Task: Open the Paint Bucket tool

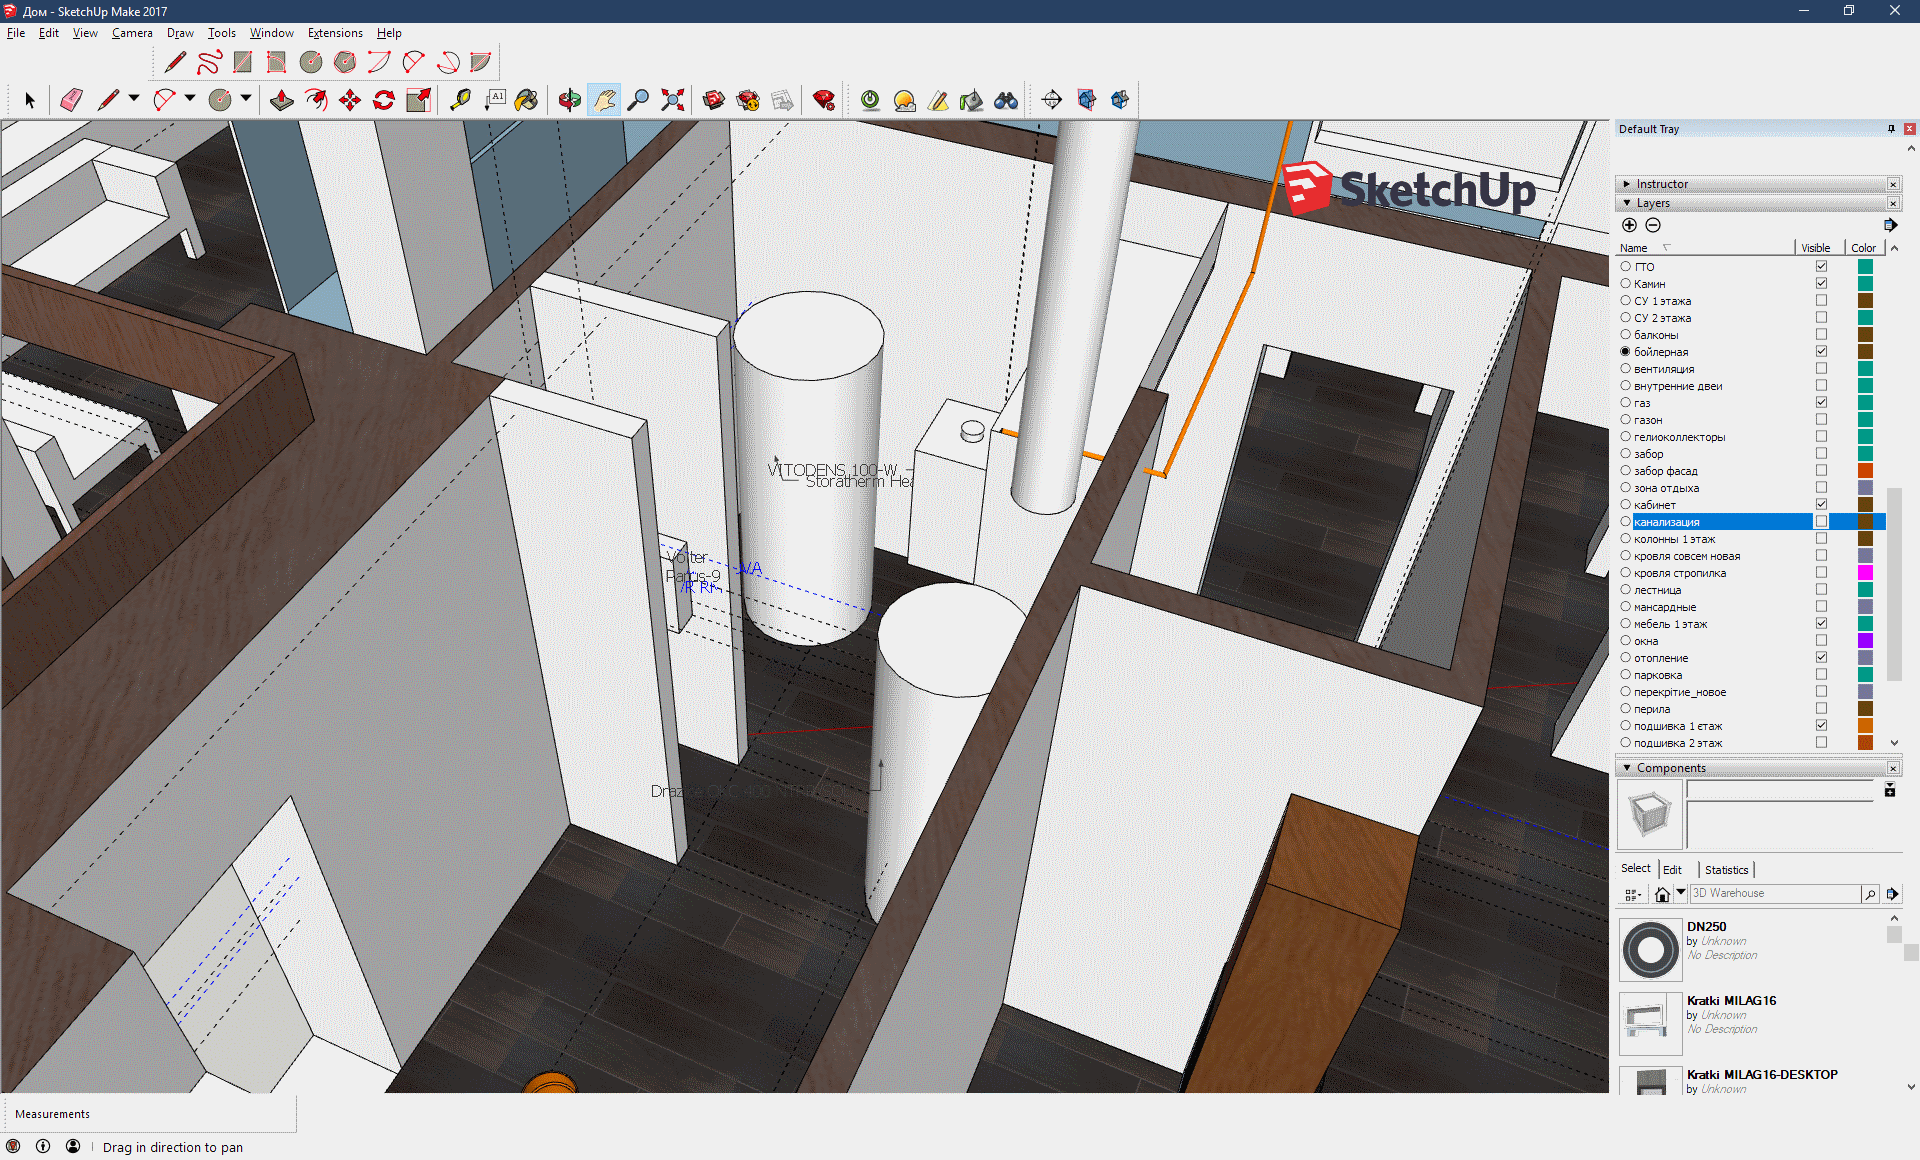Action: 527,100
